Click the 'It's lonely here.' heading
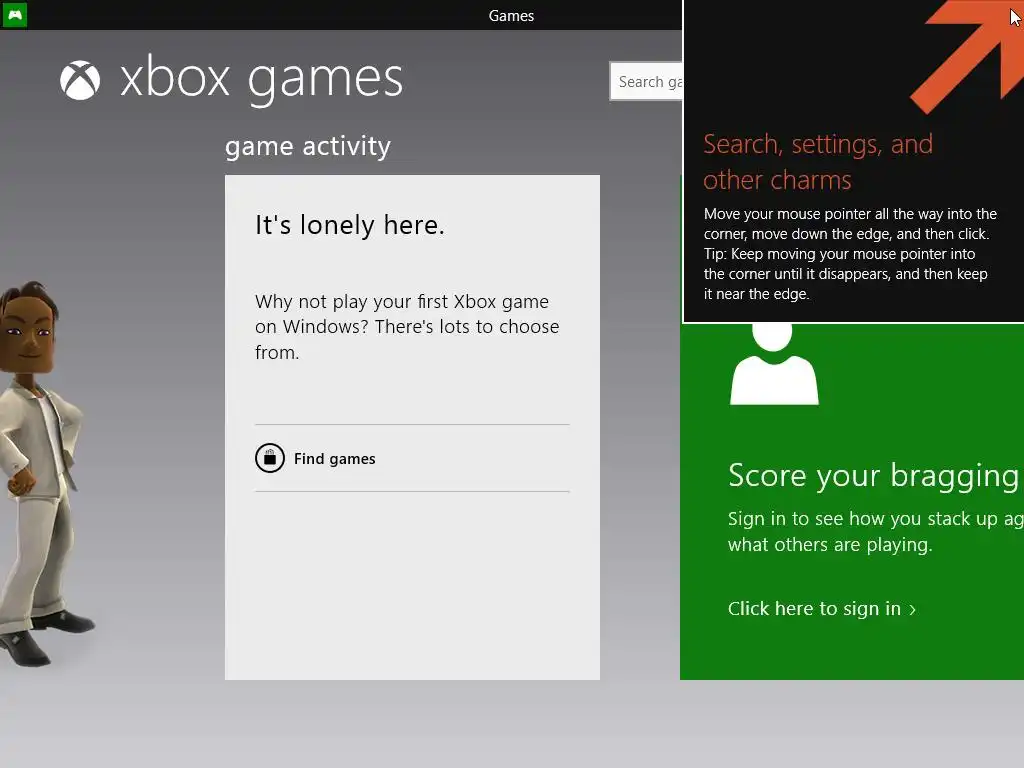 coord(350,225)
